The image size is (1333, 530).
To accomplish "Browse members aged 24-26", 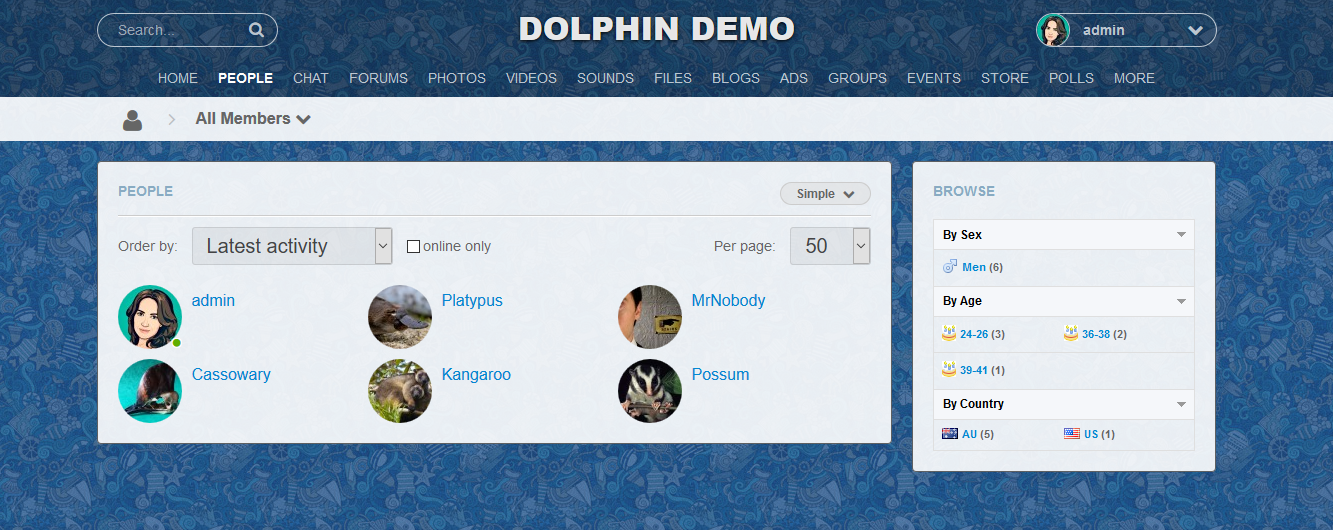I will click(974, 334).
